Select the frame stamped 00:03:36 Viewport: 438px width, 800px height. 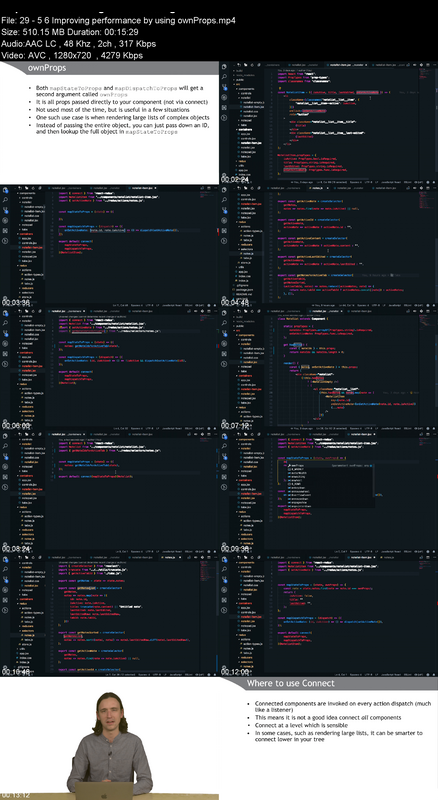click(x=109, y=246)
